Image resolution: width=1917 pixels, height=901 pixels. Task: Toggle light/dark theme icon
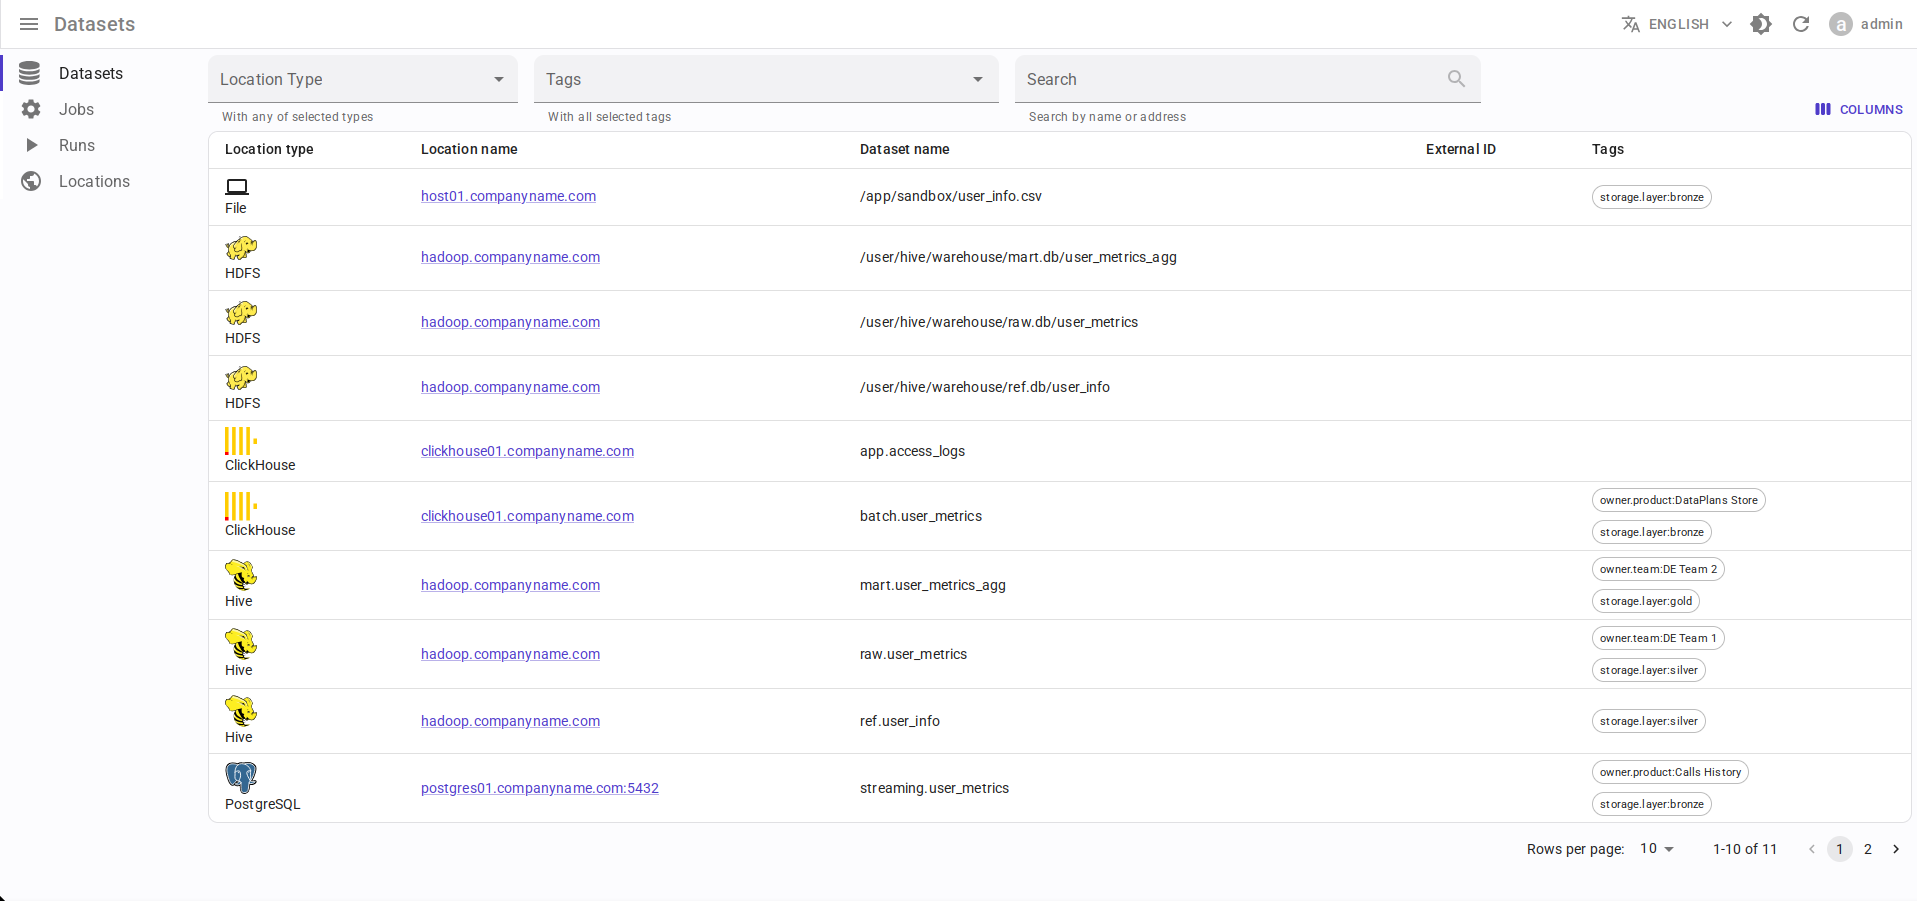coord(1761,24)
